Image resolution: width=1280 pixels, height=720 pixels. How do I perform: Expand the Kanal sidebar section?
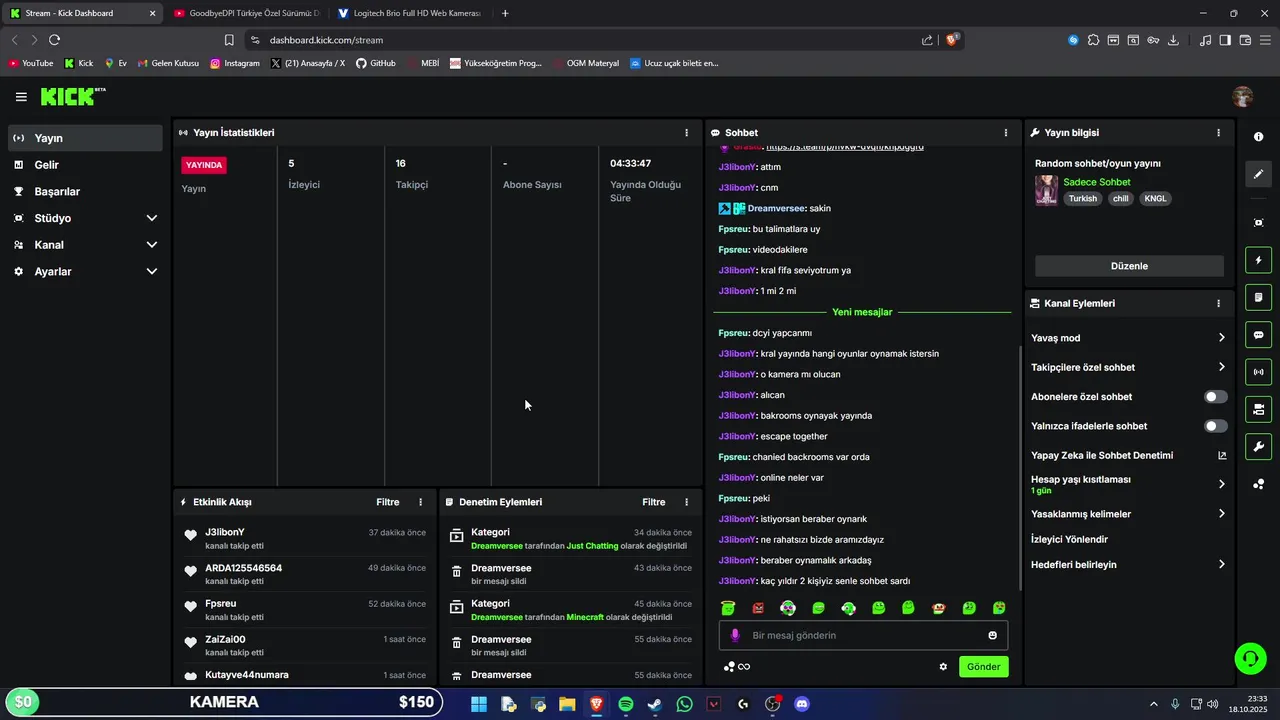[x=85, y=245]
